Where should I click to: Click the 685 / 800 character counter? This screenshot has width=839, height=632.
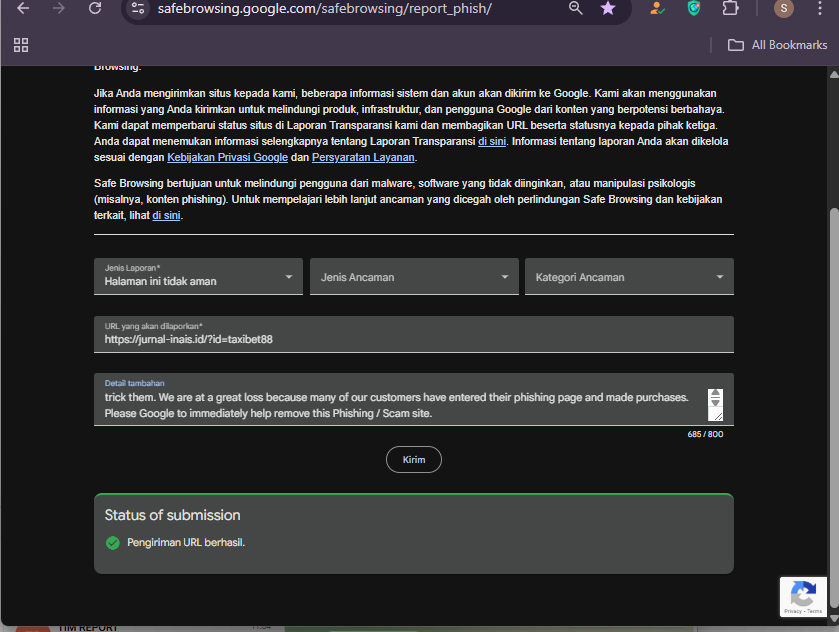coord(705,434)
